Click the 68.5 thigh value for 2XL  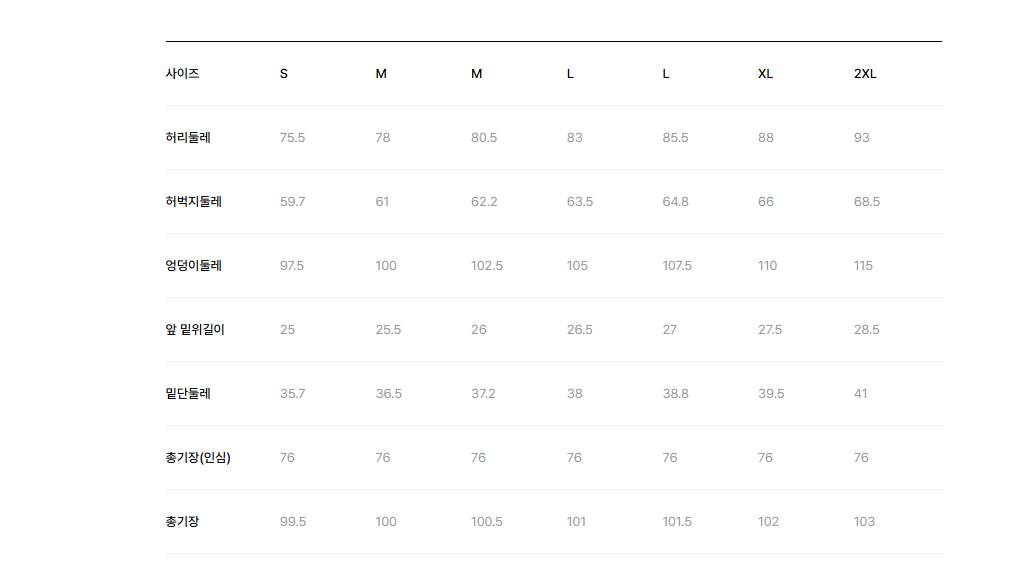[866, 202]
